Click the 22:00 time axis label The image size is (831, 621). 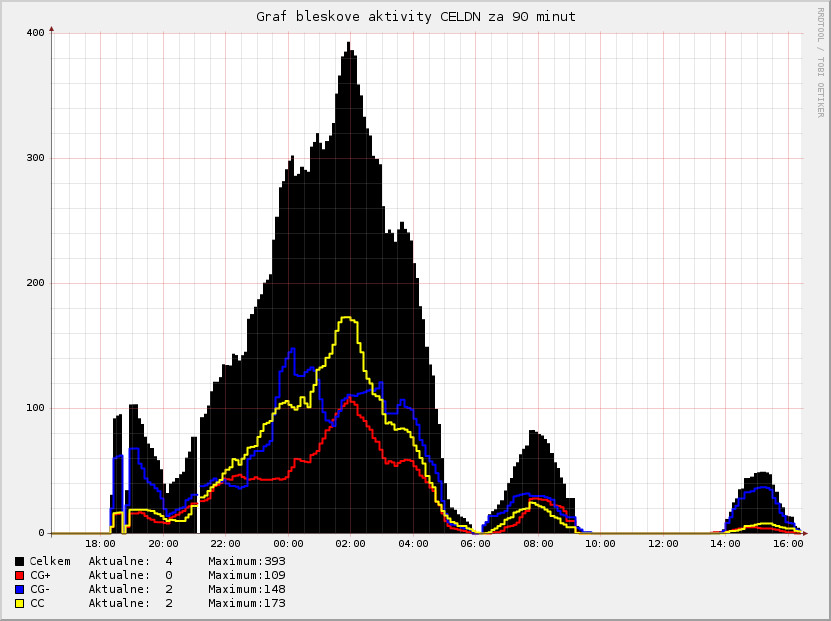(x=225, y=544)
